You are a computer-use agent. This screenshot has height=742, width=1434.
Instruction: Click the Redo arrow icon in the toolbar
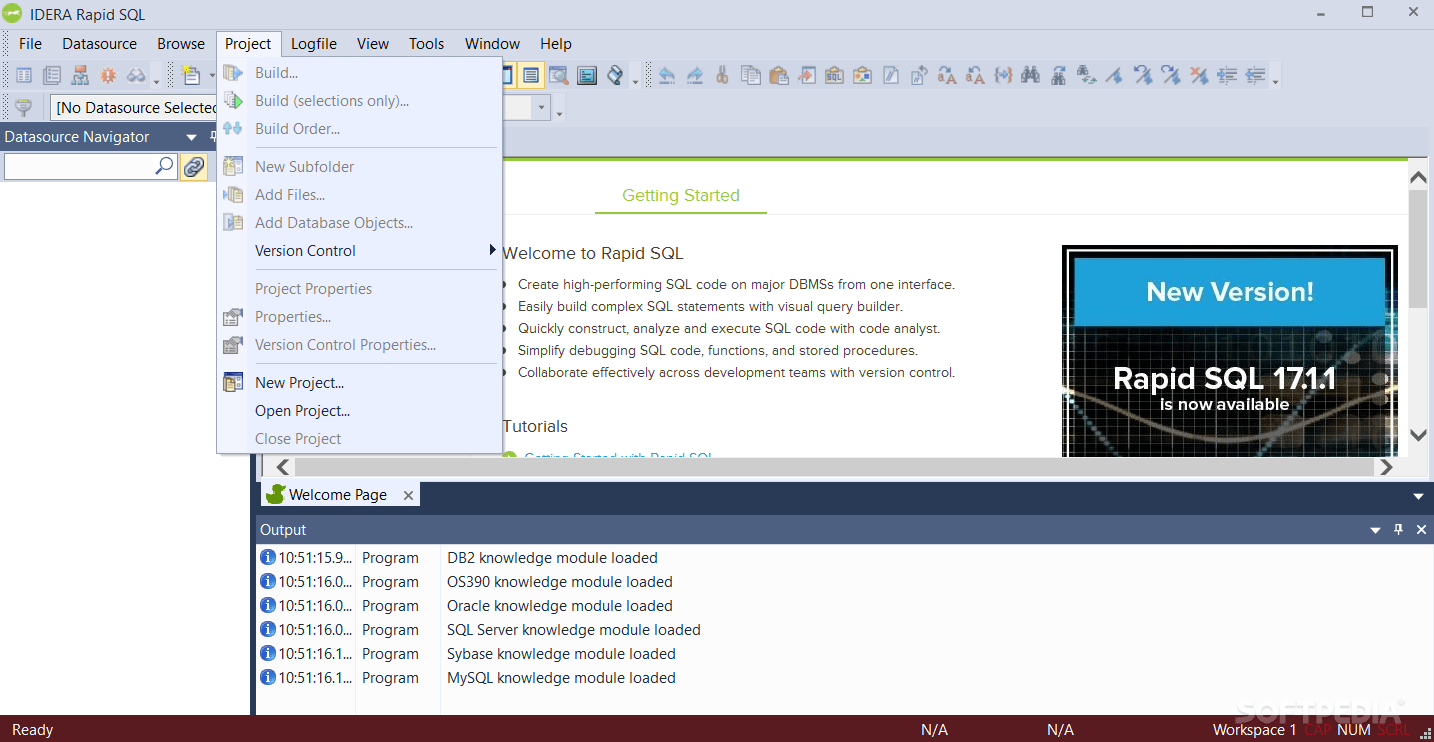point(695,75)
